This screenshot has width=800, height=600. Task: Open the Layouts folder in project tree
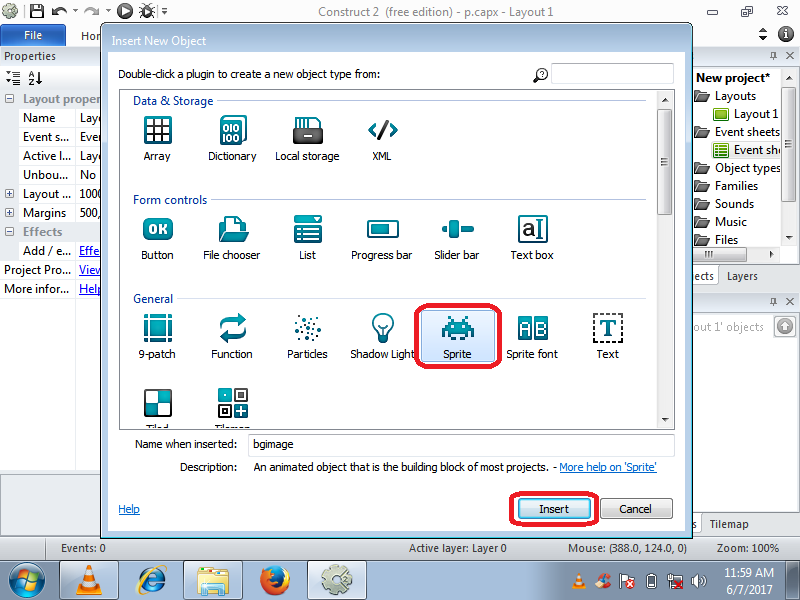735,96
